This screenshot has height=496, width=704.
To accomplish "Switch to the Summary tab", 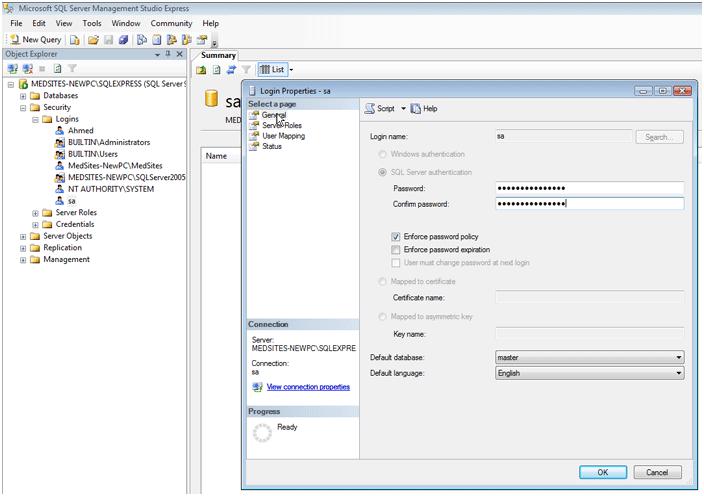I will click(218, 55).
